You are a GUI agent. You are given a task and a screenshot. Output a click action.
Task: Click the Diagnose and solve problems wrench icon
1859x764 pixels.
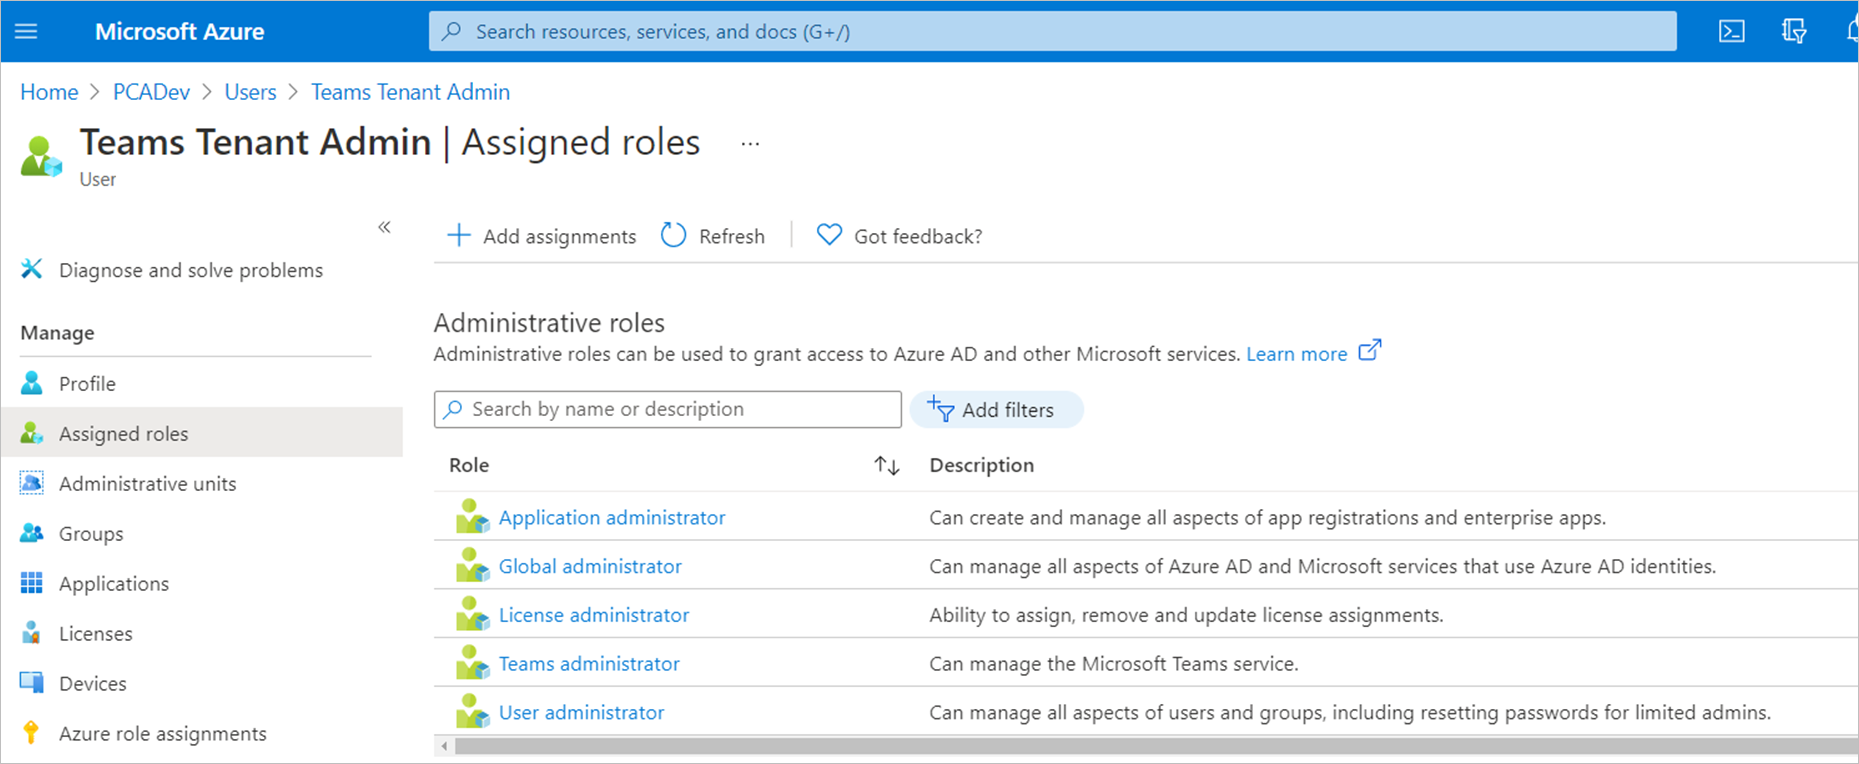(x=32, y=269)
